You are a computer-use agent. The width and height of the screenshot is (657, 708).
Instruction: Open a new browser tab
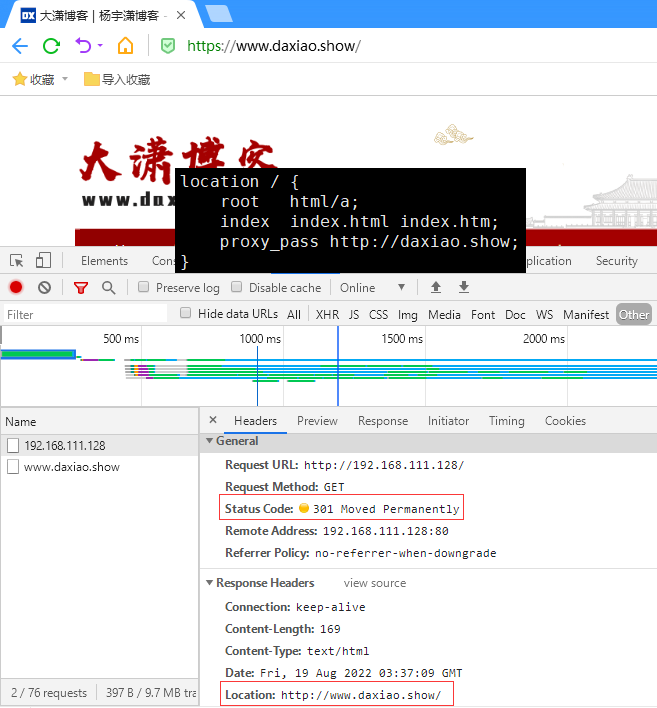219,13
